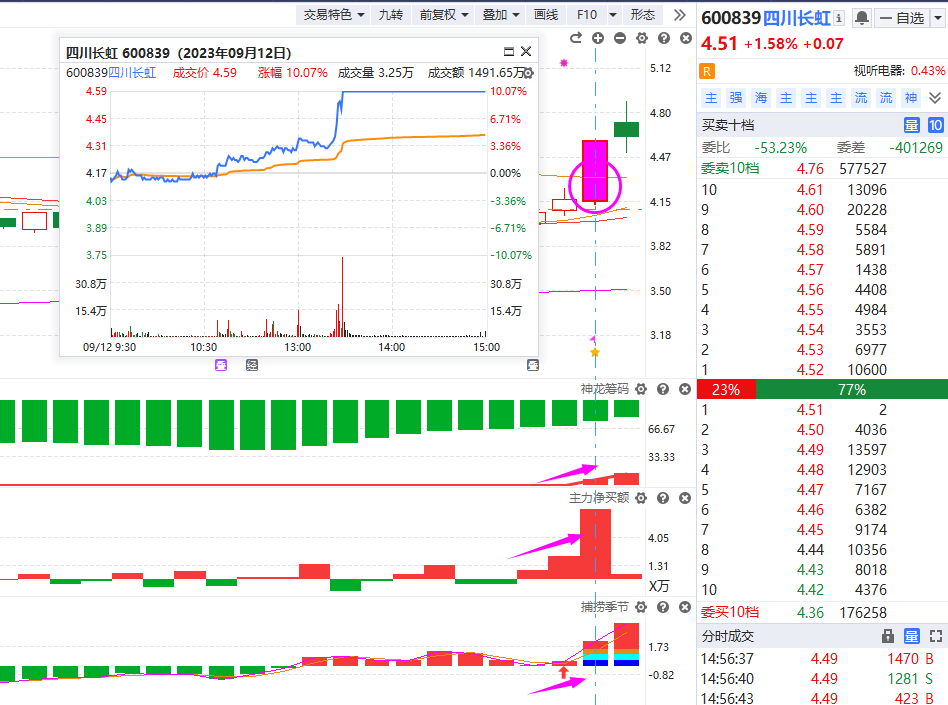Screen dimensions: 948x705
Task: Expand the arrow next to F10
Action: 613,15
